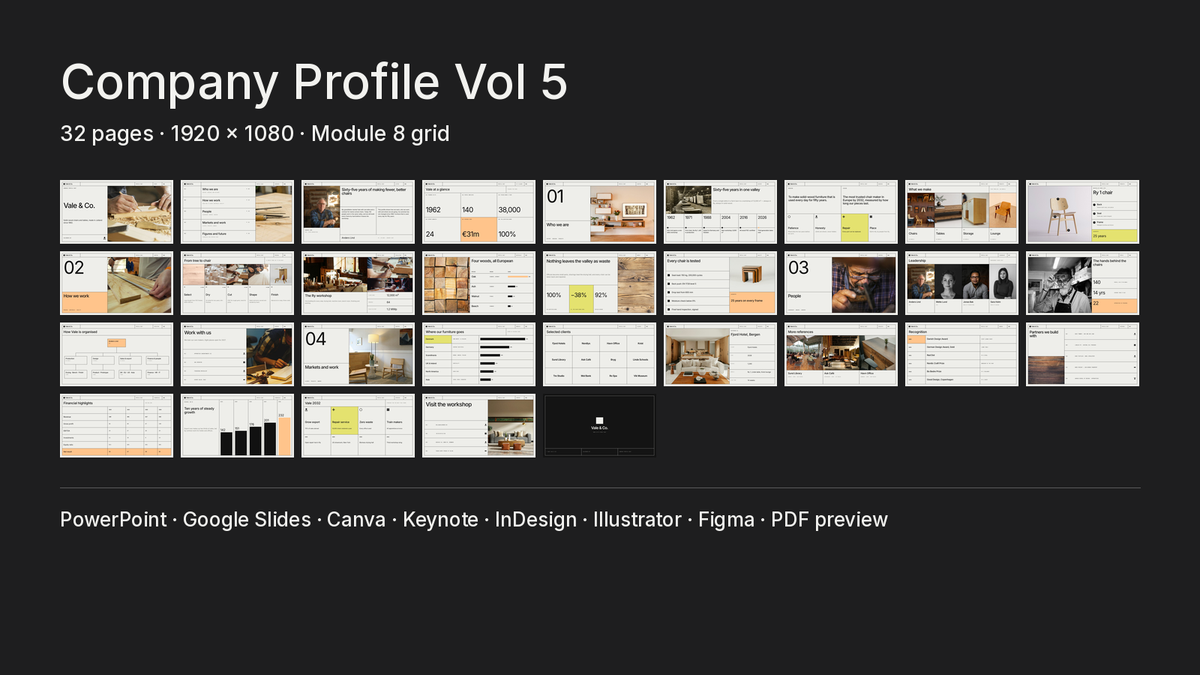Click the formats line starting with PowerPoint
The height and width of the screenshot is (675, 1200).
(x=474, y=519)
